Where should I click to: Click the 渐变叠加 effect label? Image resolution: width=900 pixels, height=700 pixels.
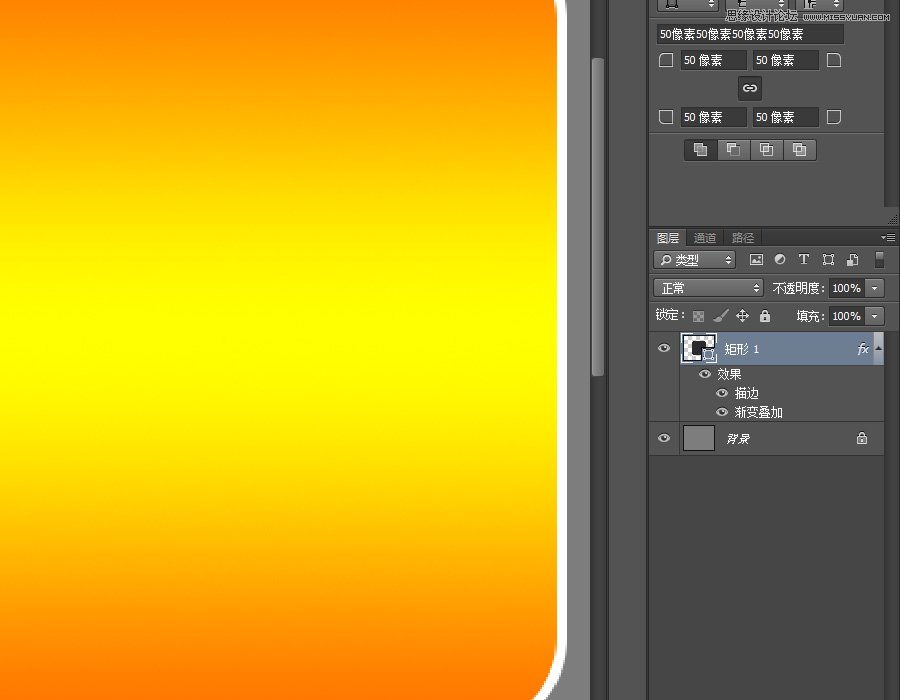(x=758, y=412)
